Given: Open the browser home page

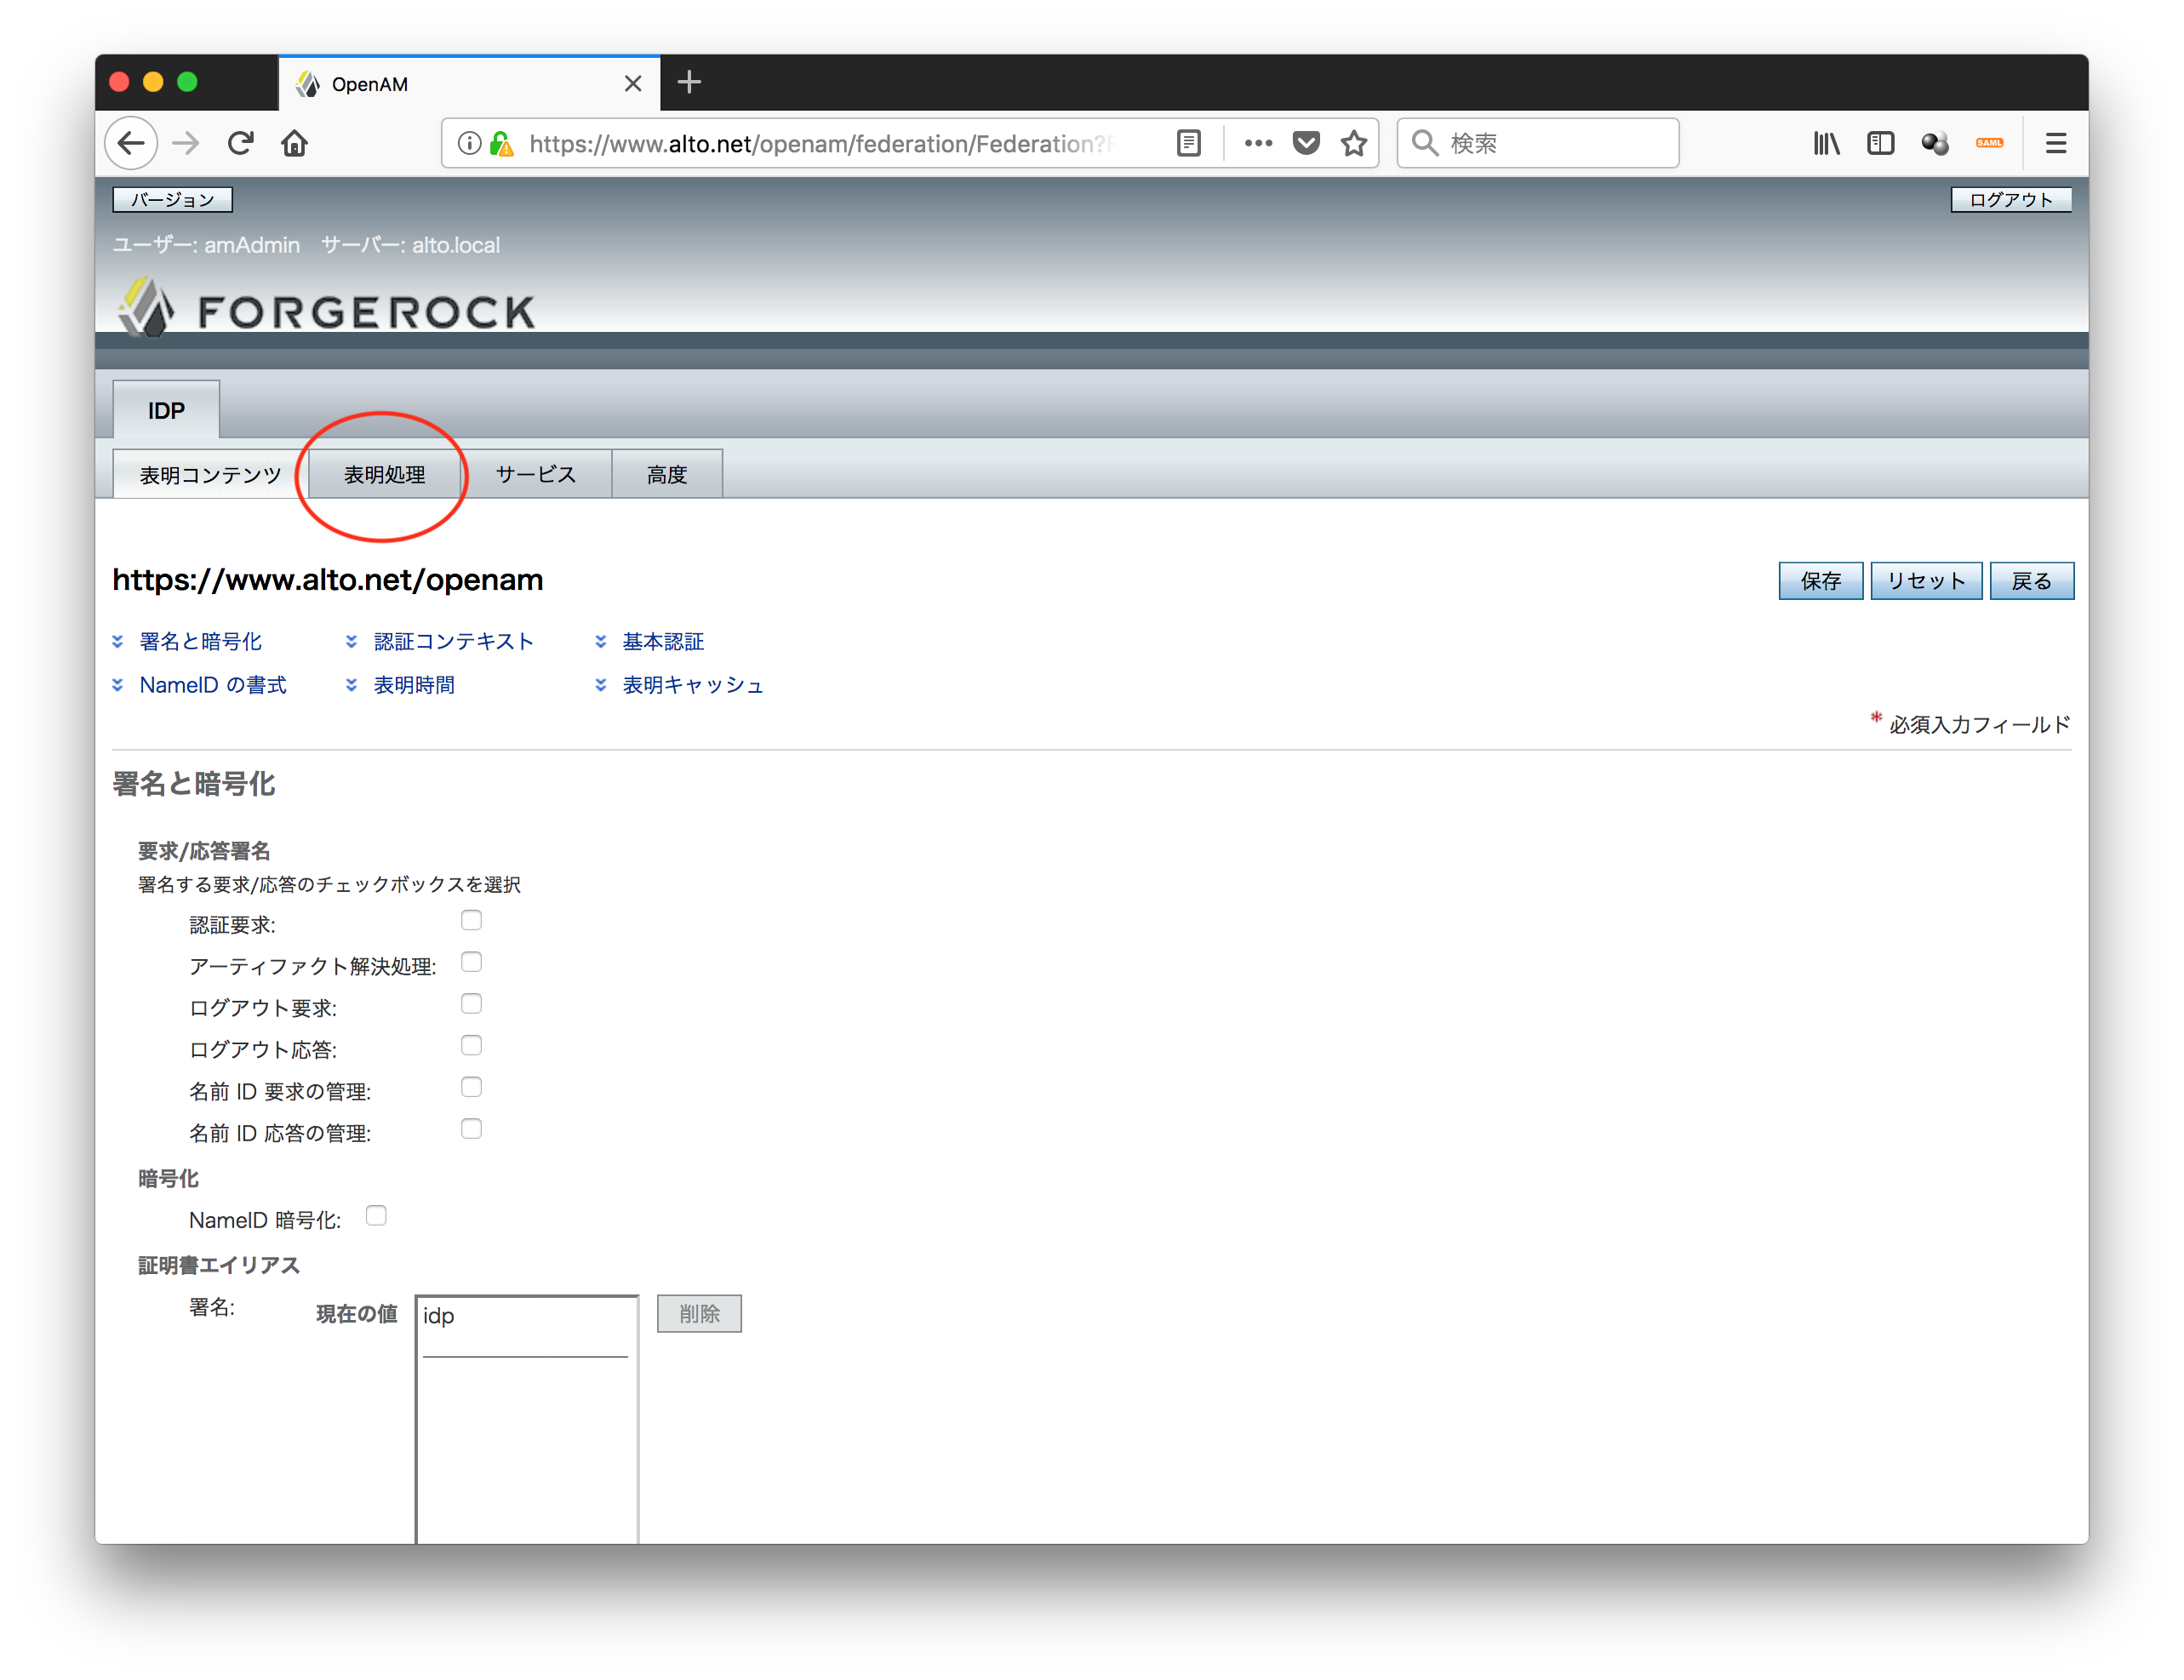Looking at the screenshot, I should (x=295, y=143).
